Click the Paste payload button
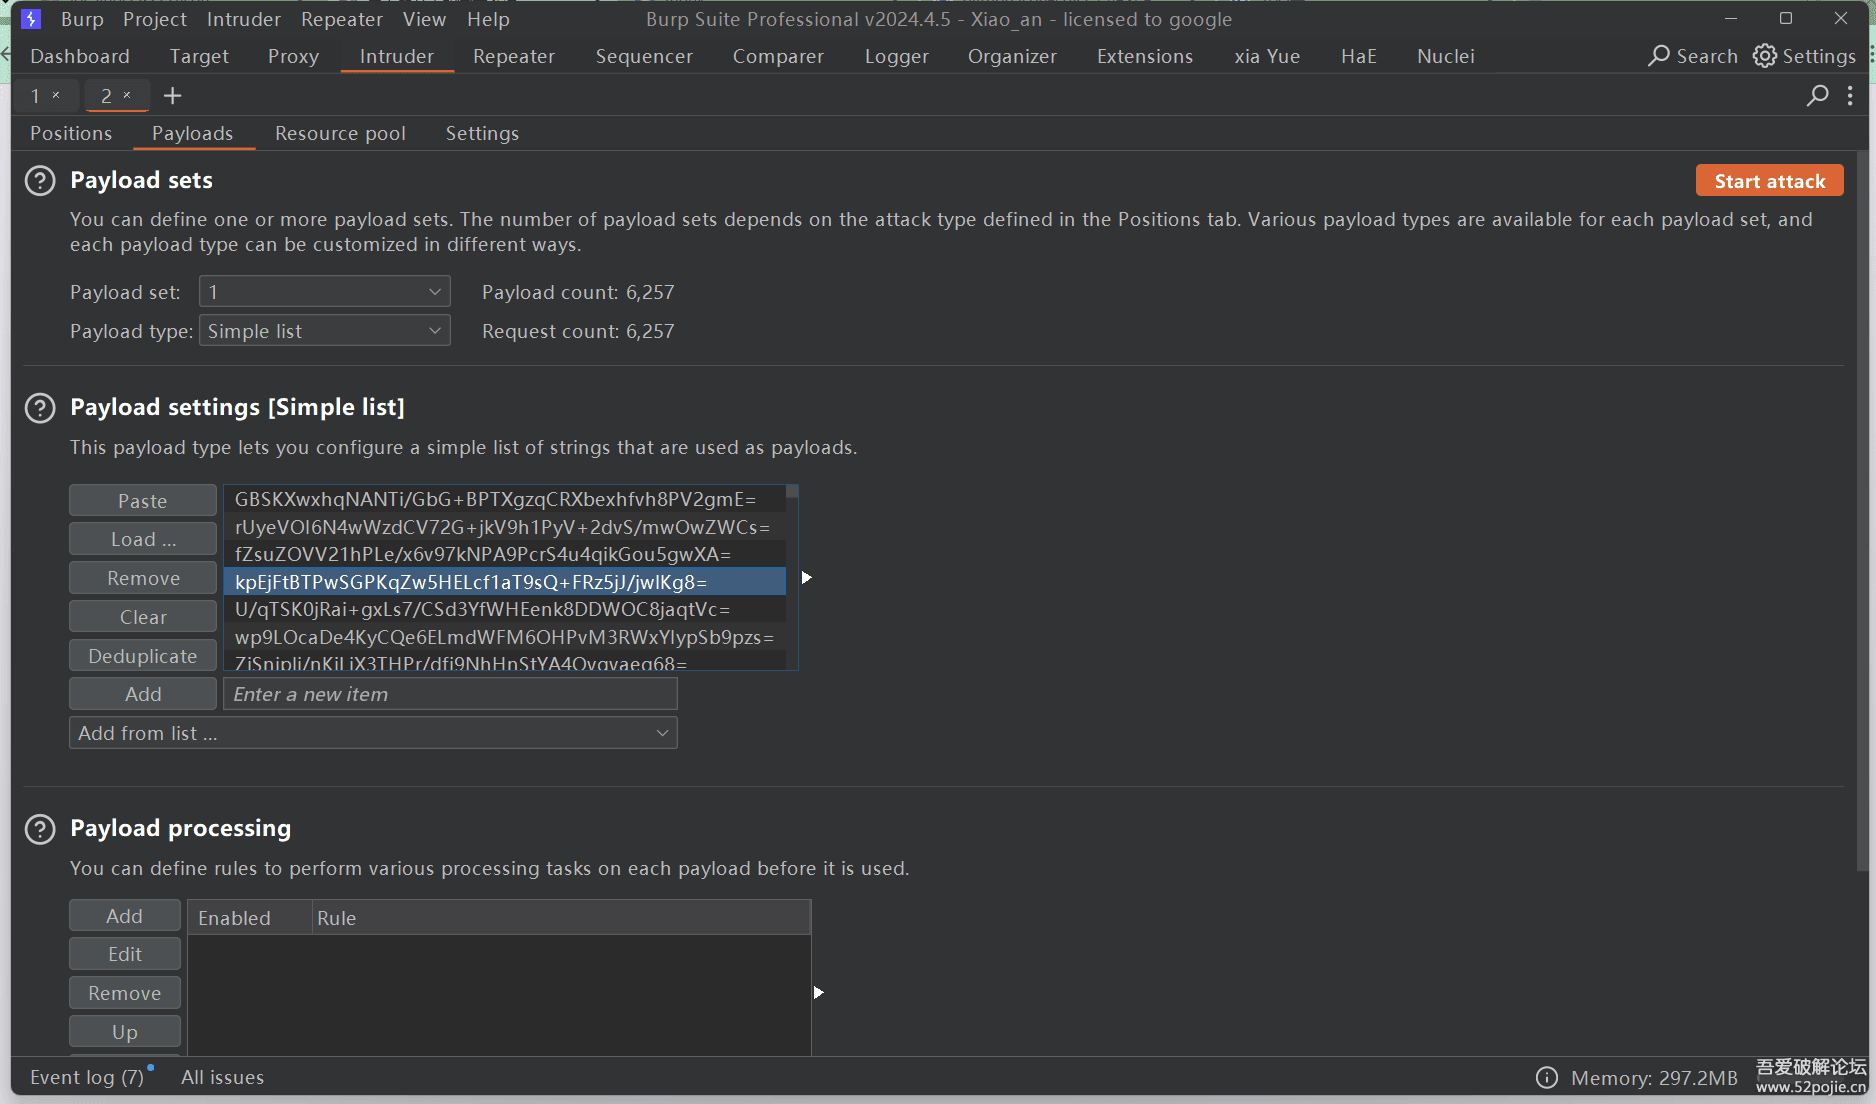 (x=143, y=501)
